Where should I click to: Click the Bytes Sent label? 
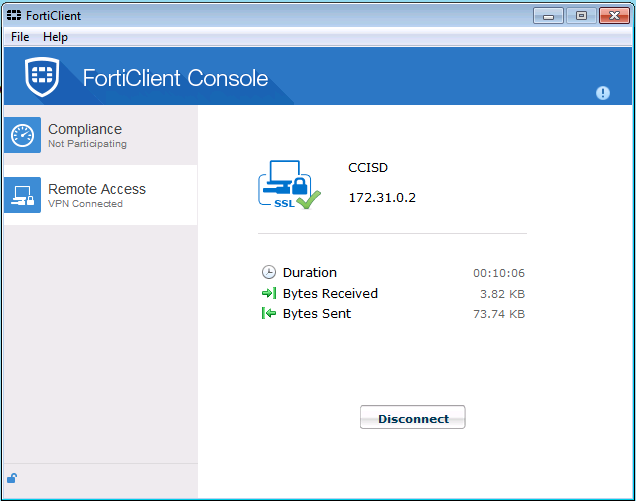(317, 314)
